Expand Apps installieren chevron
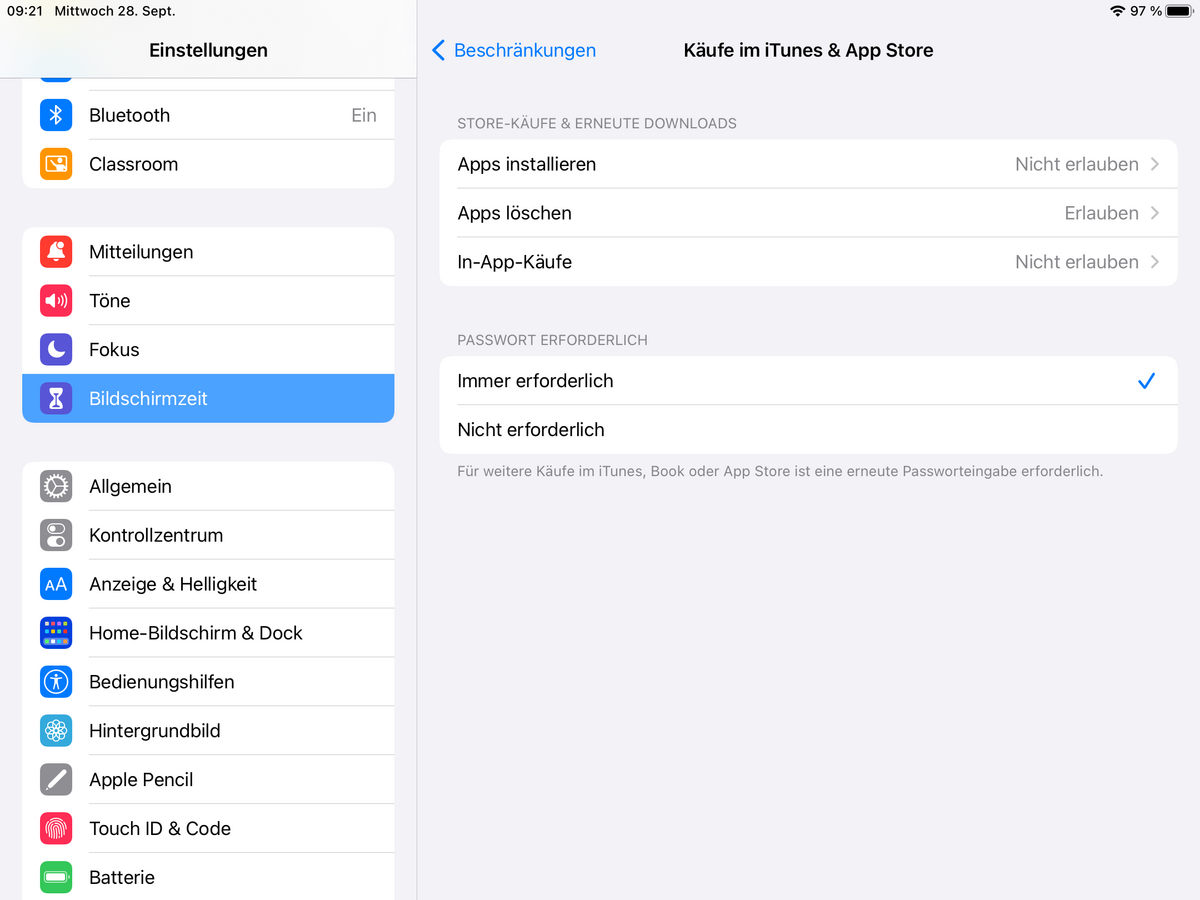The height and width of the screenshot is (900, 1200). pos(1155,164)
